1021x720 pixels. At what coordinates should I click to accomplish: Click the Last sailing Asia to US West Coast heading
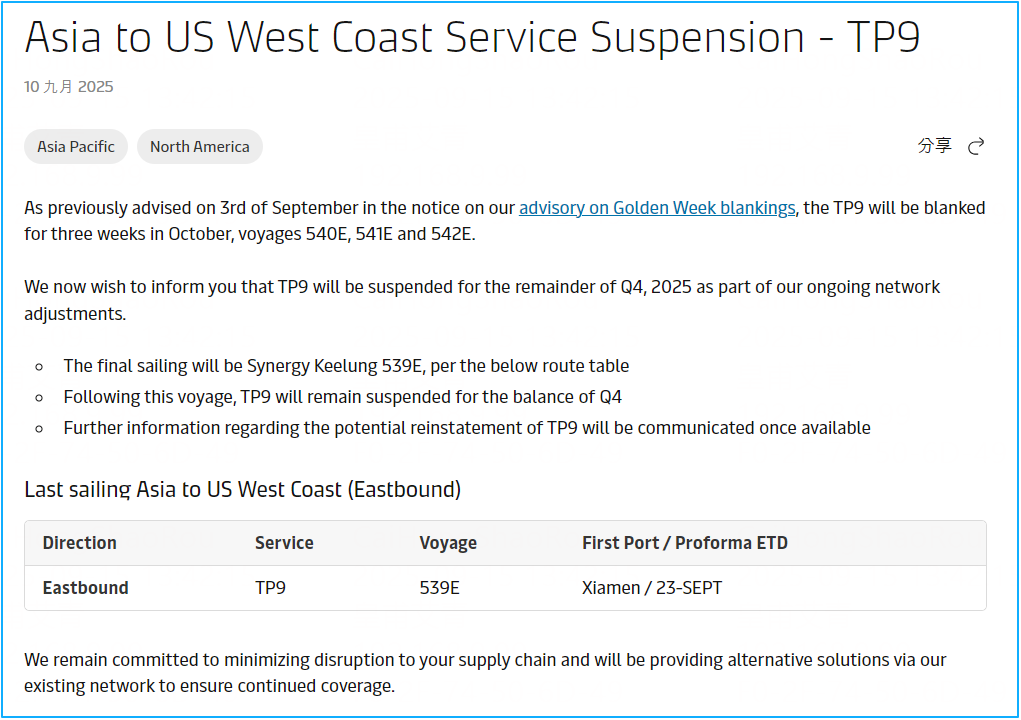[242, 490]
